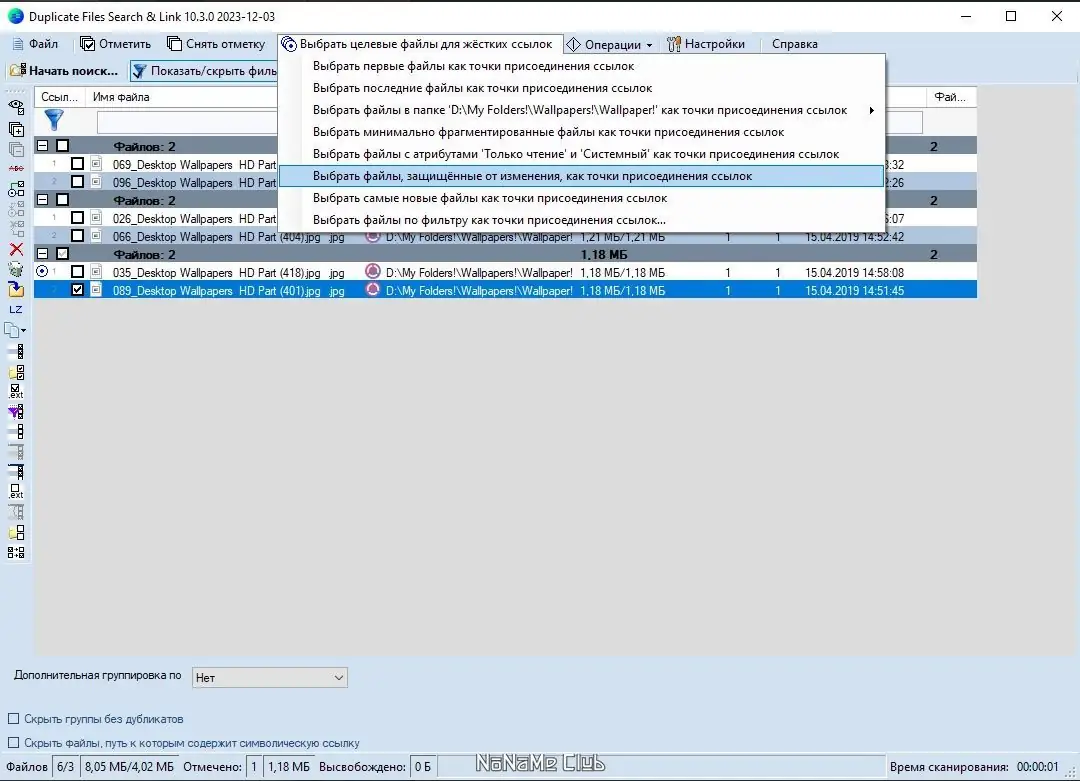Collapse the first 'Файлов: 2' group
This screenshot has height=781, width=1080.
tap(43, 146)
